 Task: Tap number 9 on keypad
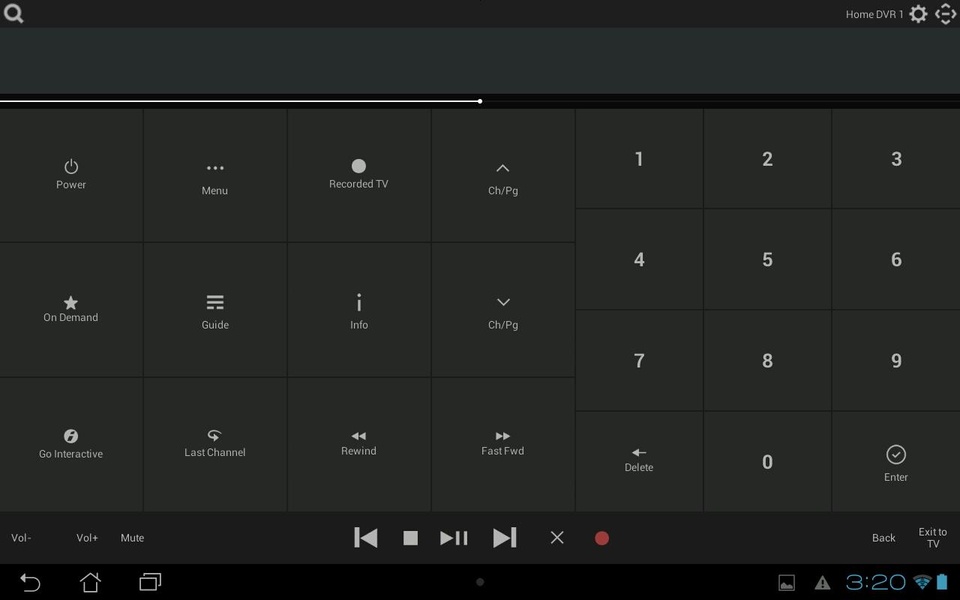pos(896,361)
